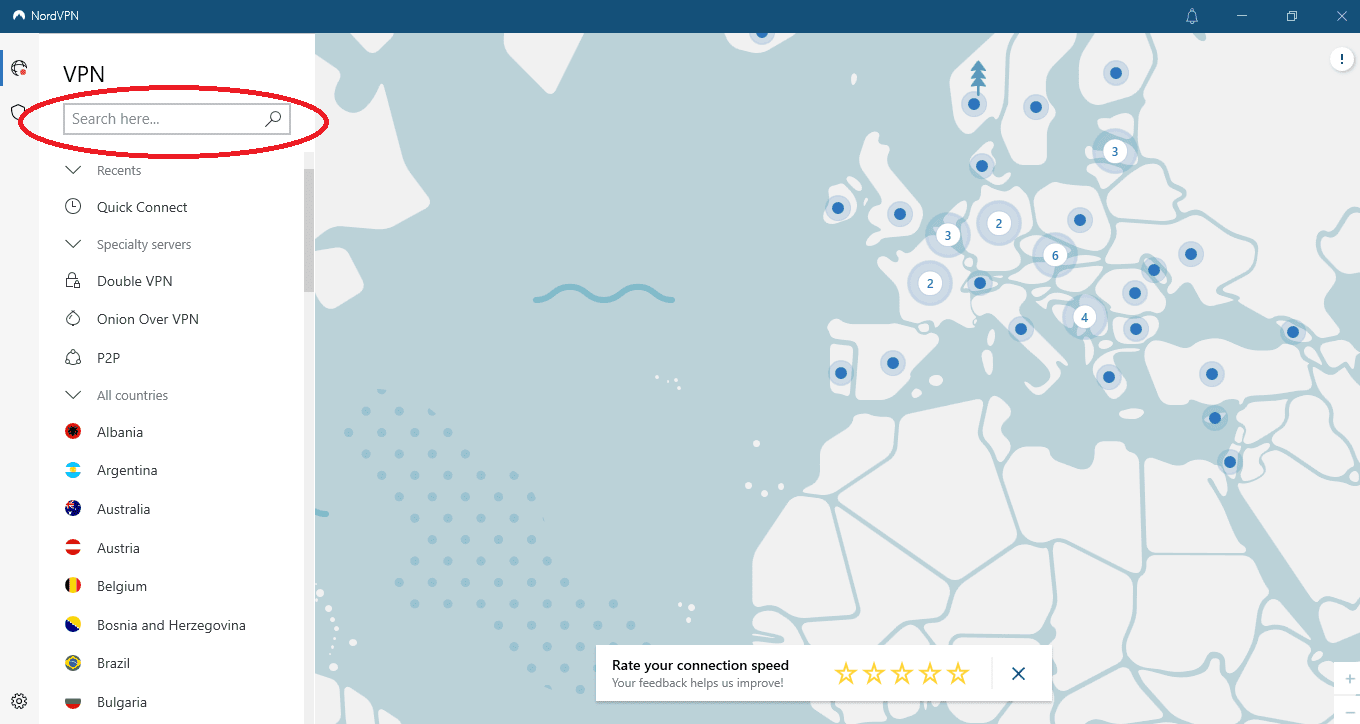Select the map cluster marker labeled 6
The height and width of the screenshot is (724, 1360).
pos(1054,255)
